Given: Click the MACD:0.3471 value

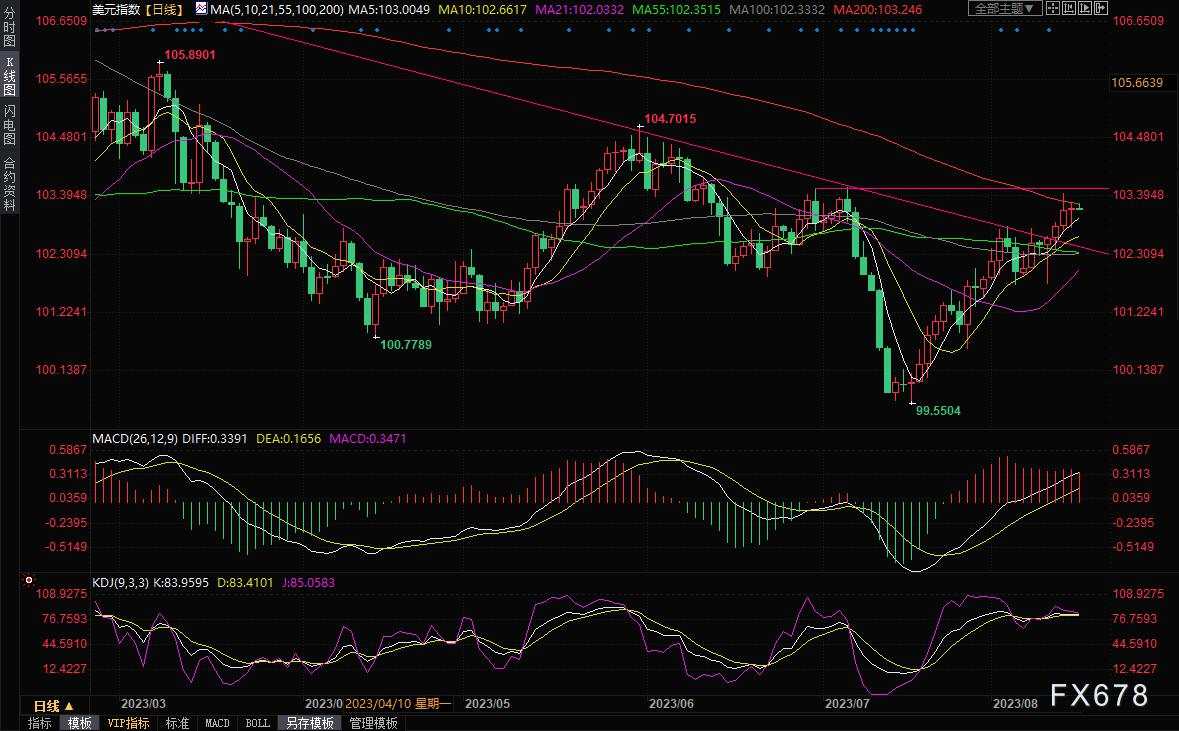Looking at the screenshot, I should [x=368, y=438].
